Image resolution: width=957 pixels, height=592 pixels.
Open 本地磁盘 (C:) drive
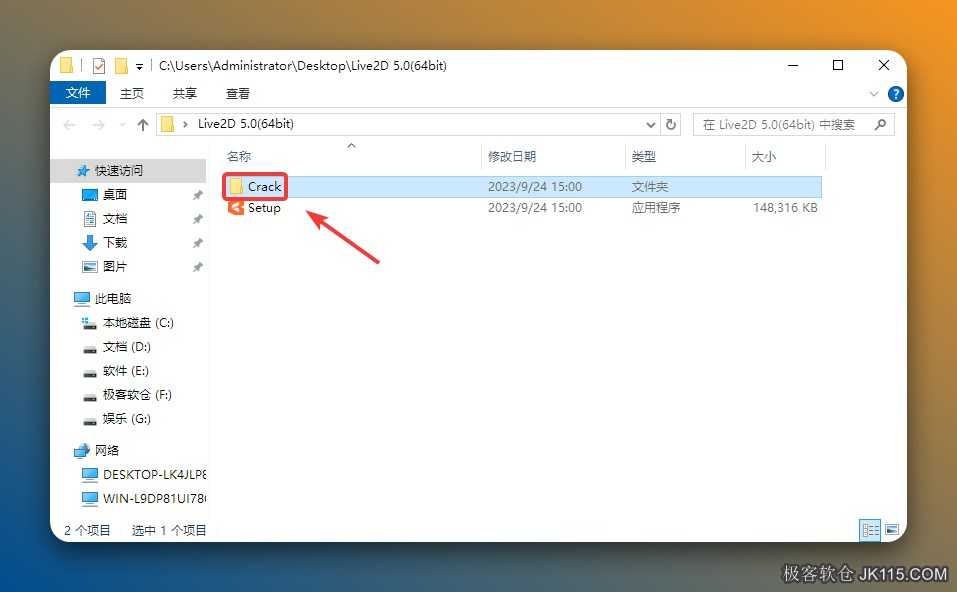138,323
